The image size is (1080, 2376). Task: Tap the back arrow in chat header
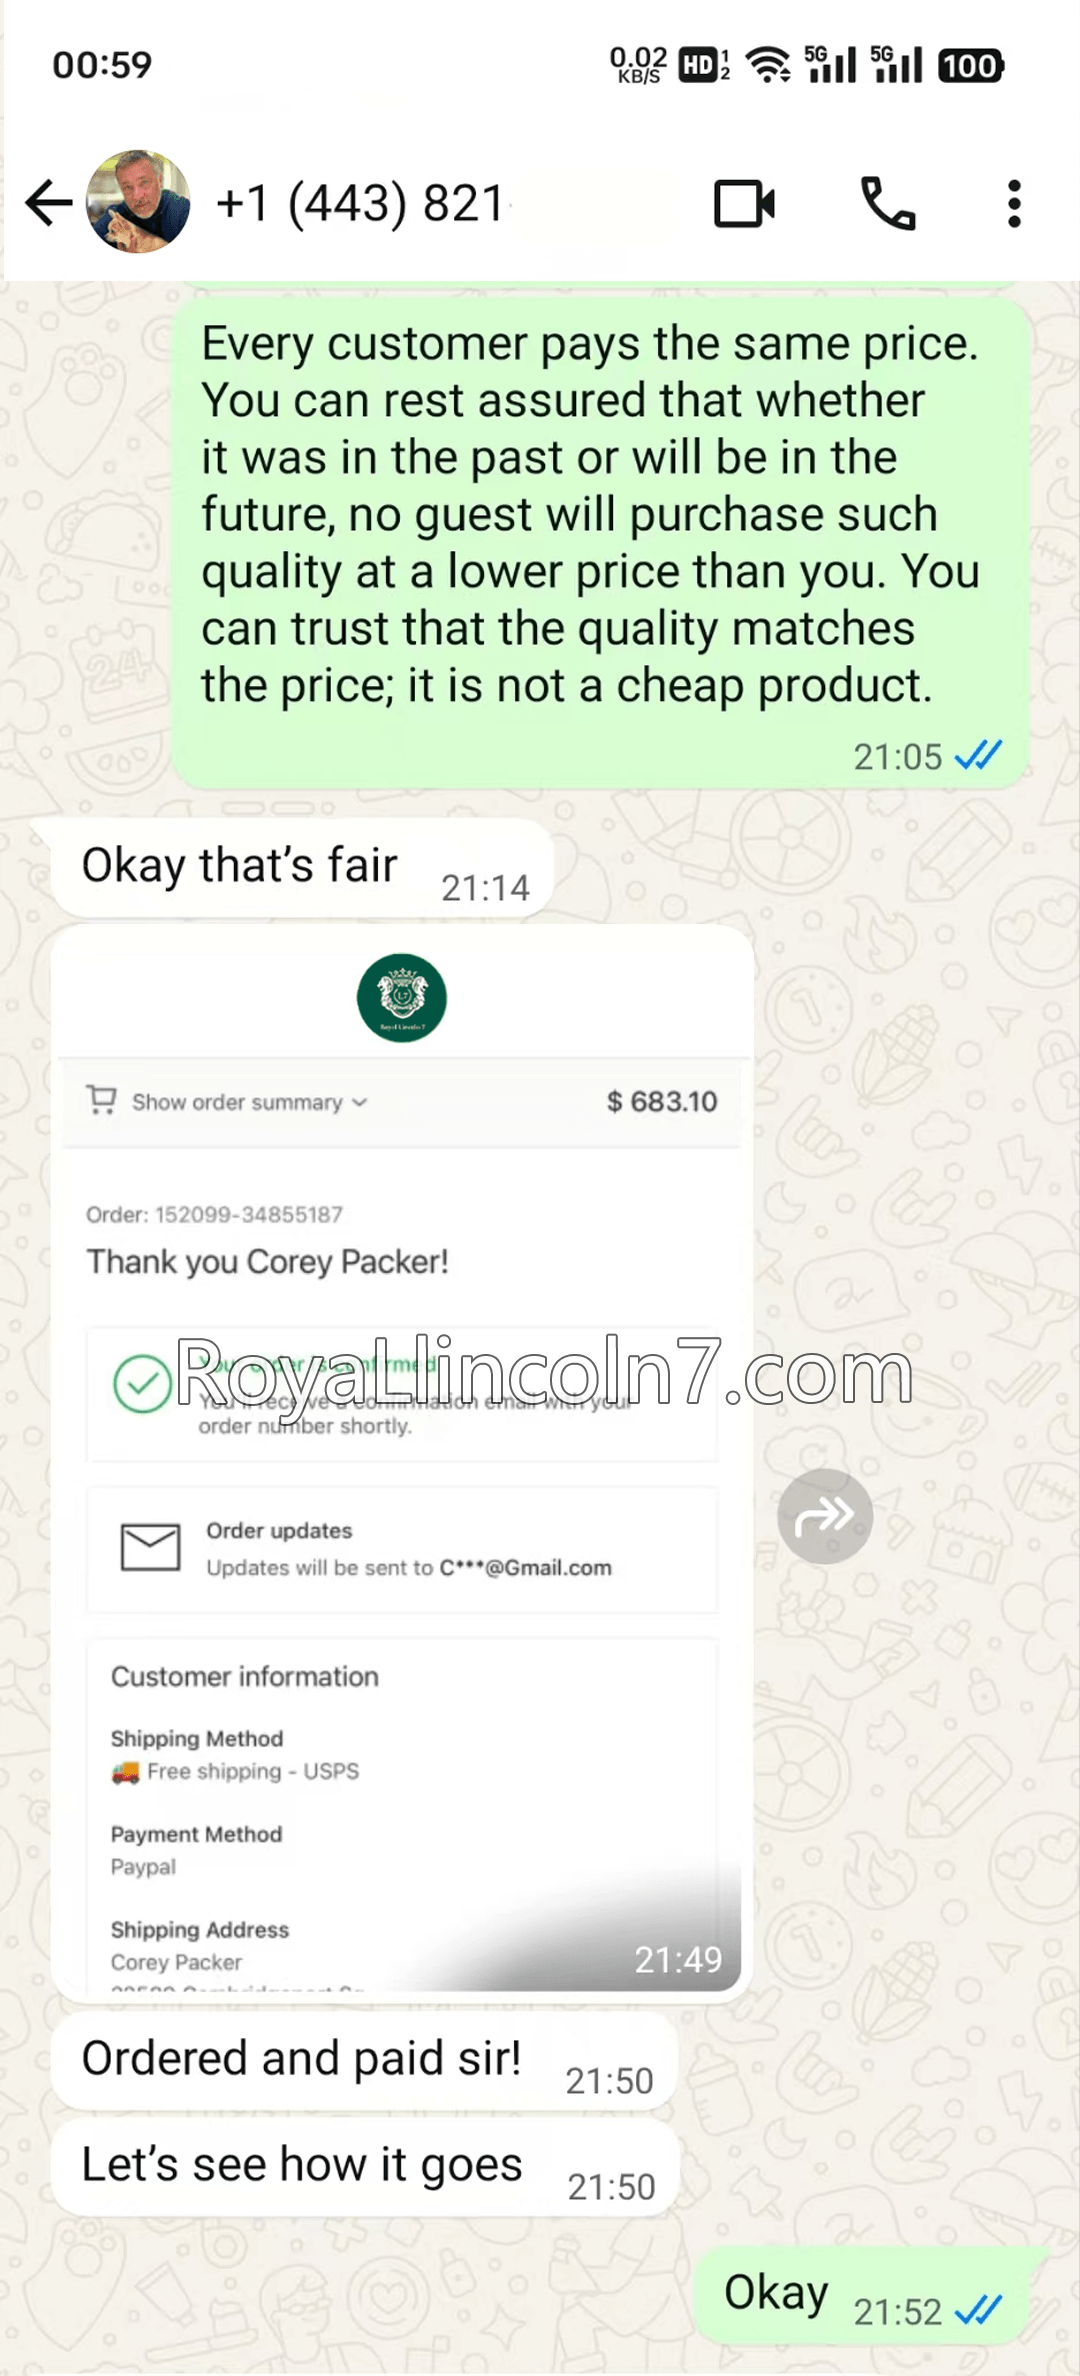coord(48,203)
